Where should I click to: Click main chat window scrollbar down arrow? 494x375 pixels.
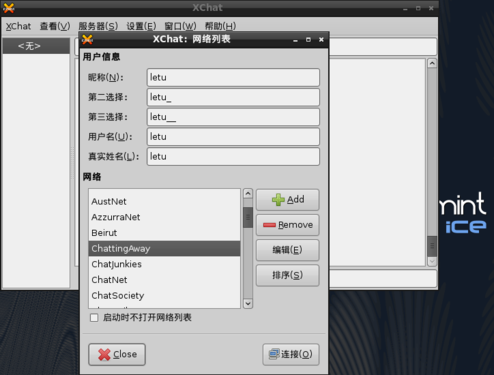coord(432,261)
